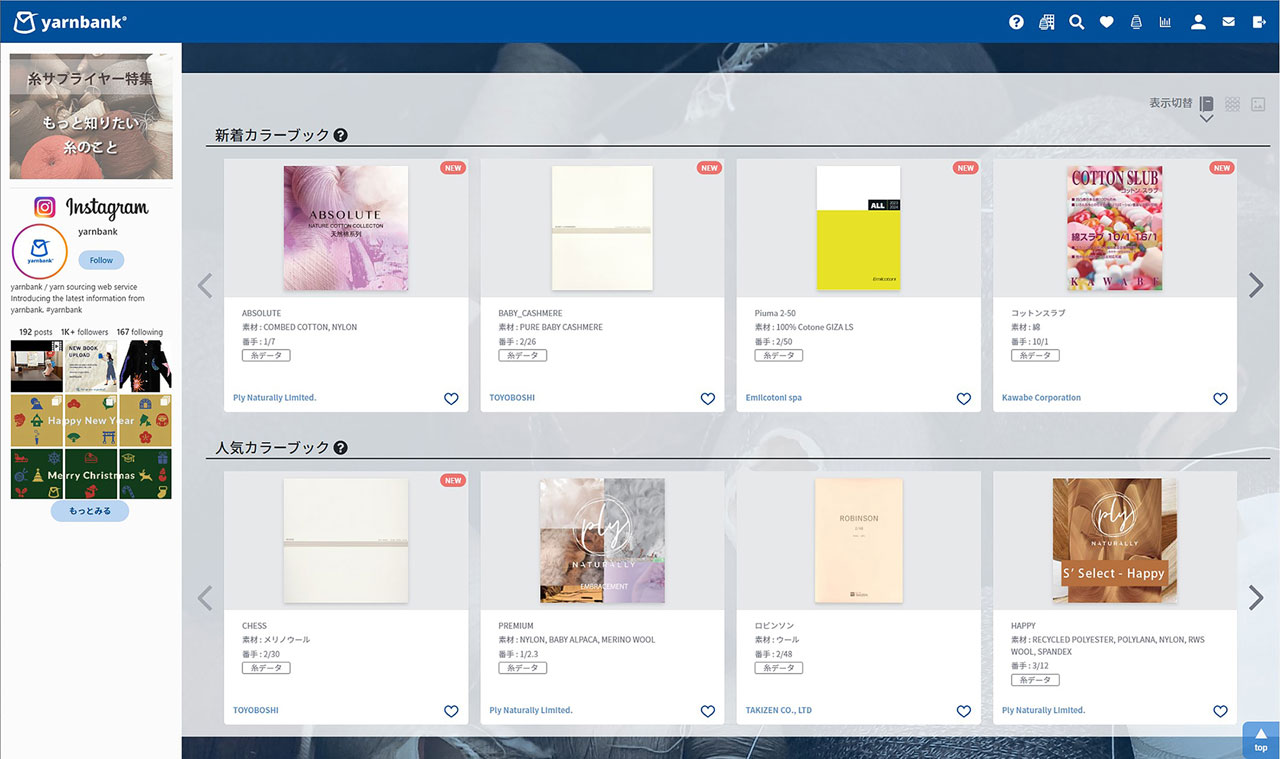Open the help question mark icon in header
This screenshot has height=759, width=1280.
click(1016, 22)
